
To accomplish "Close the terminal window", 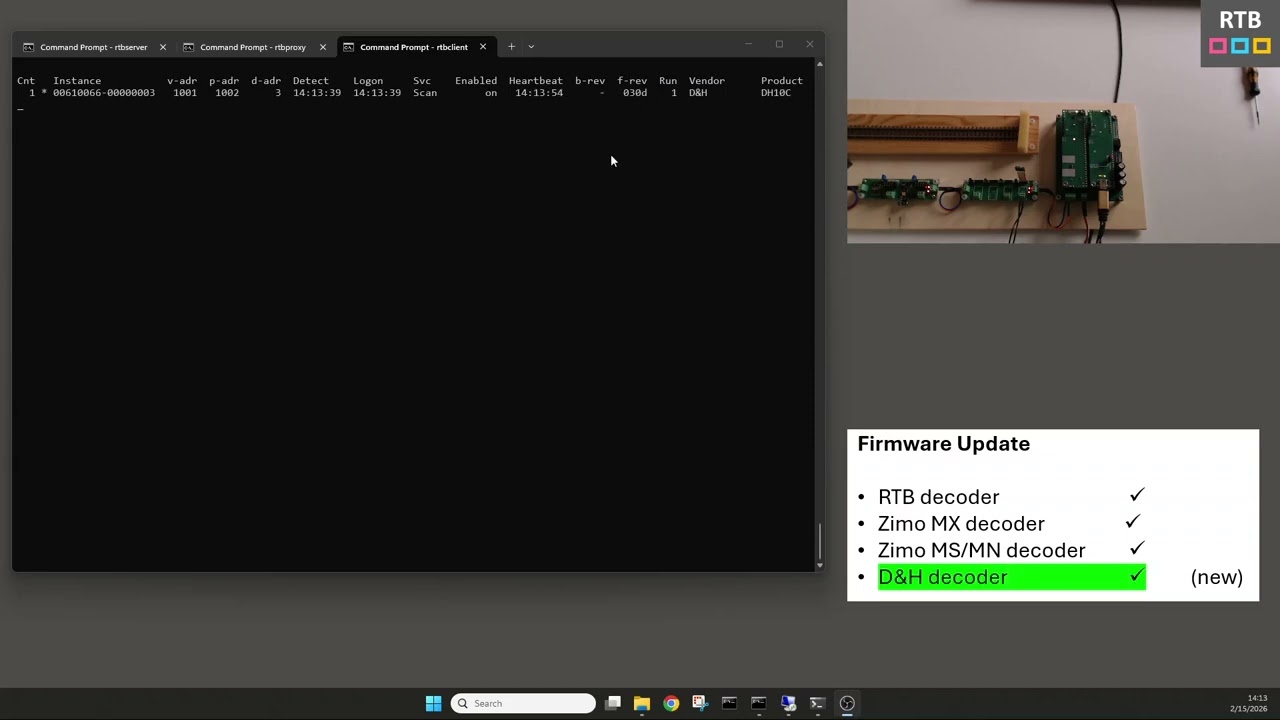I will click(x=809, y=44).
